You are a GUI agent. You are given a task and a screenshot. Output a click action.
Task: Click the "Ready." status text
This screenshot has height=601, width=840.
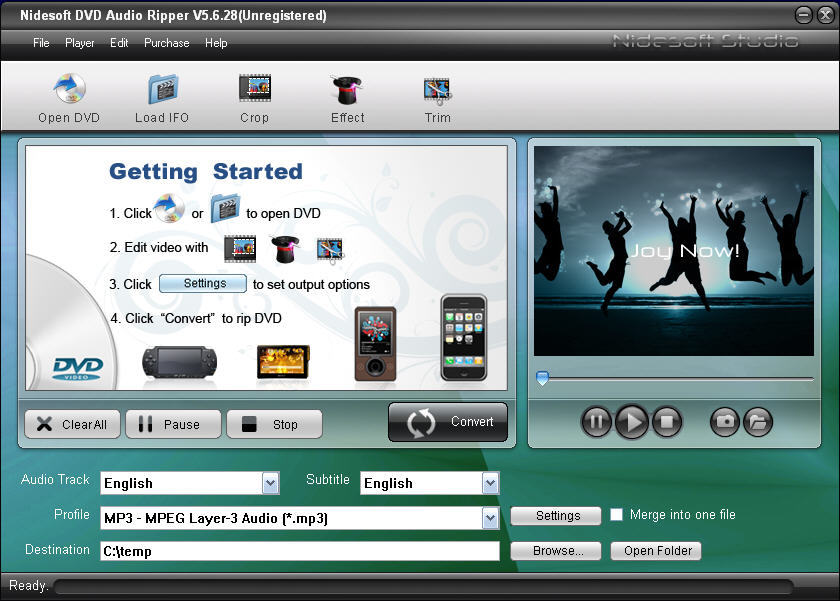click(28, 585)
